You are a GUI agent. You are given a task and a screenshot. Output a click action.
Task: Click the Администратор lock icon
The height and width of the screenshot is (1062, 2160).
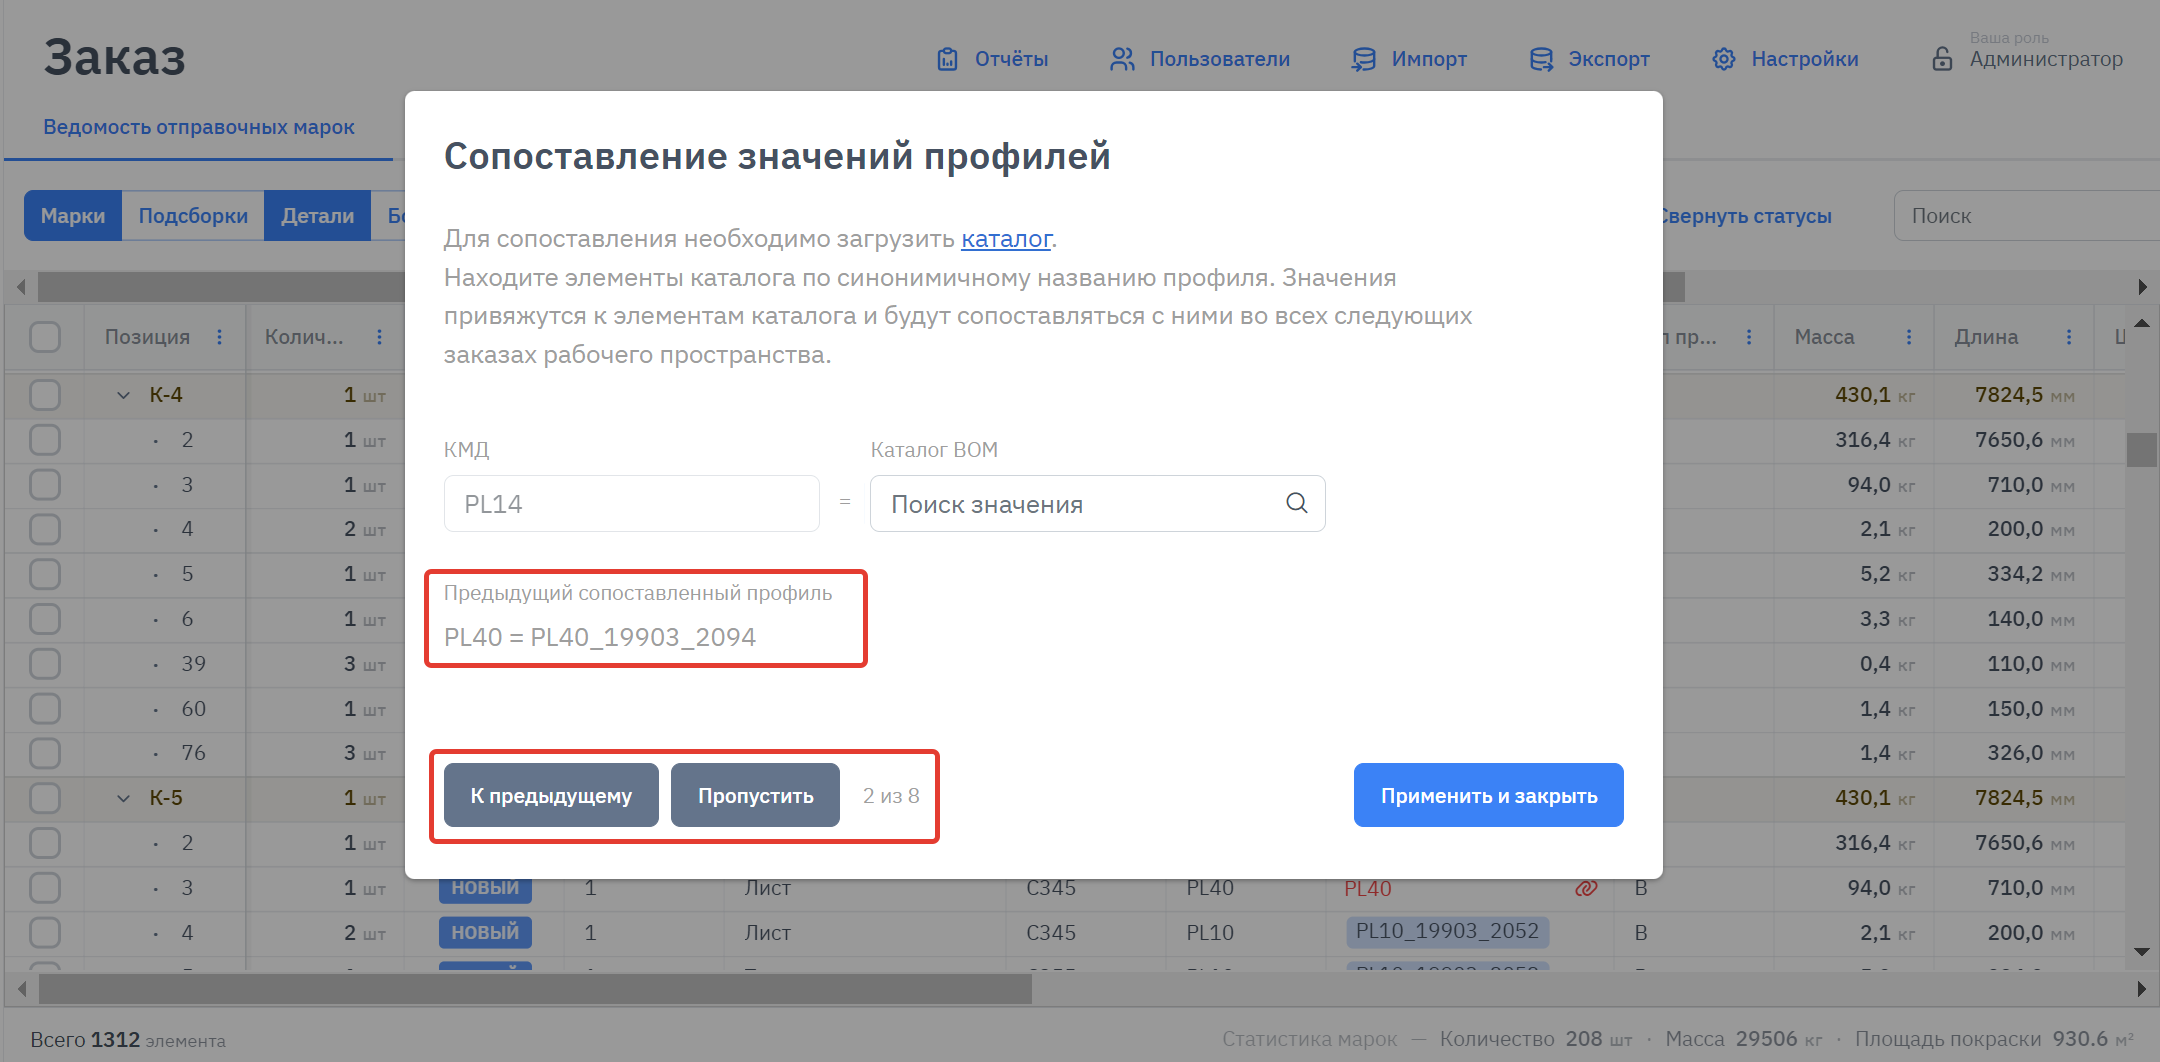(x=1942, y=59)
